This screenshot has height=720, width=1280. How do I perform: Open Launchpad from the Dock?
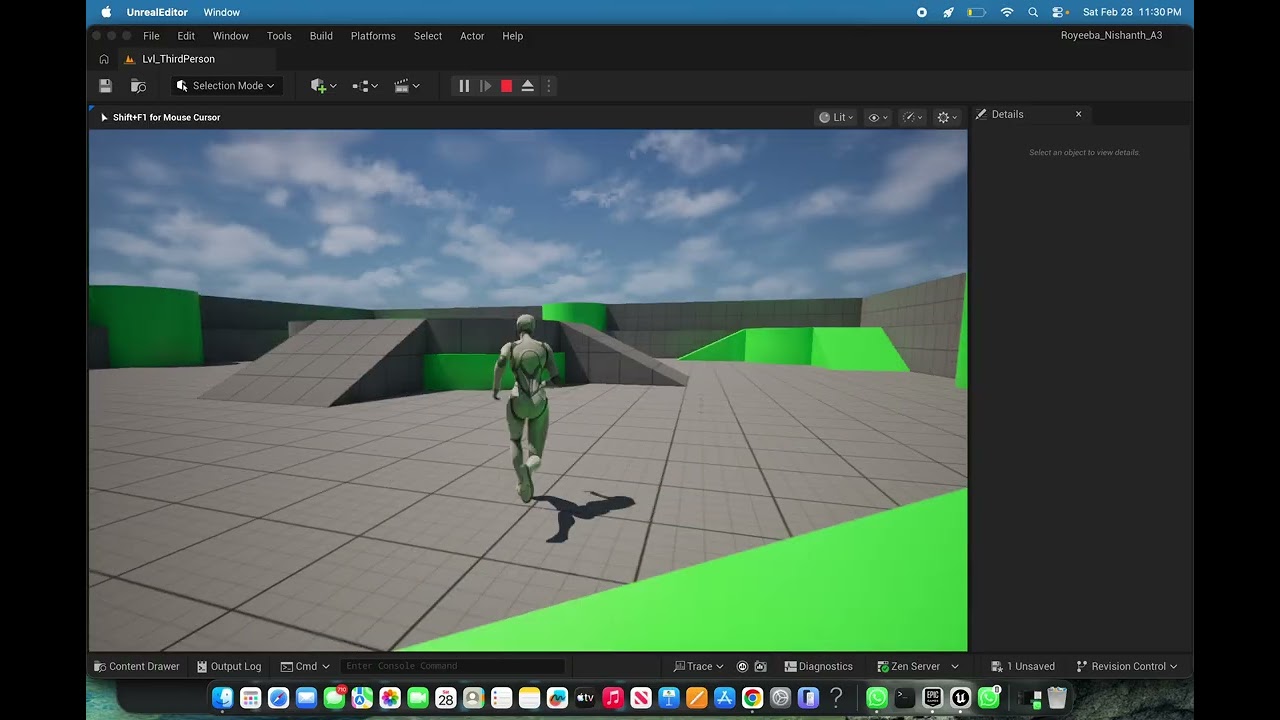click(251, 698)
